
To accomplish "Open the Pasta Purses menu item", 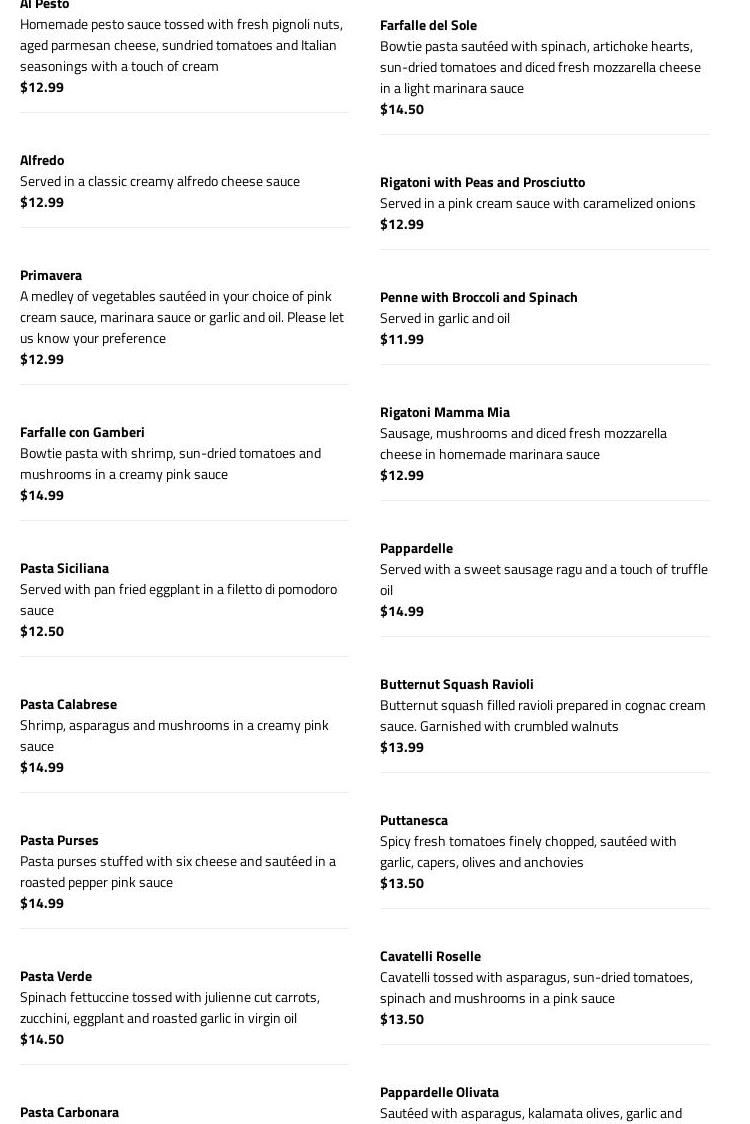I will (x=59, y=840).
